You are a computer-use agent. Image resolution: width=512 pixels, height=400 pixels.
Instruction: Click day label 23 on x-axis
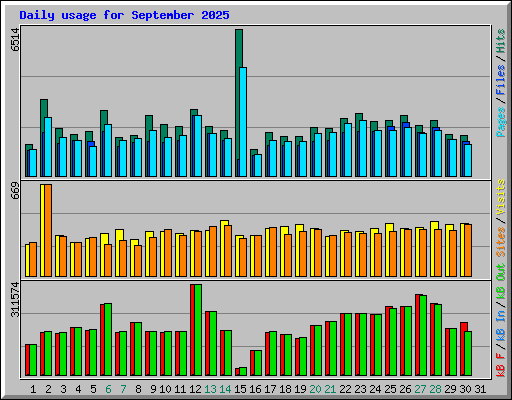(x=360, y=389)
